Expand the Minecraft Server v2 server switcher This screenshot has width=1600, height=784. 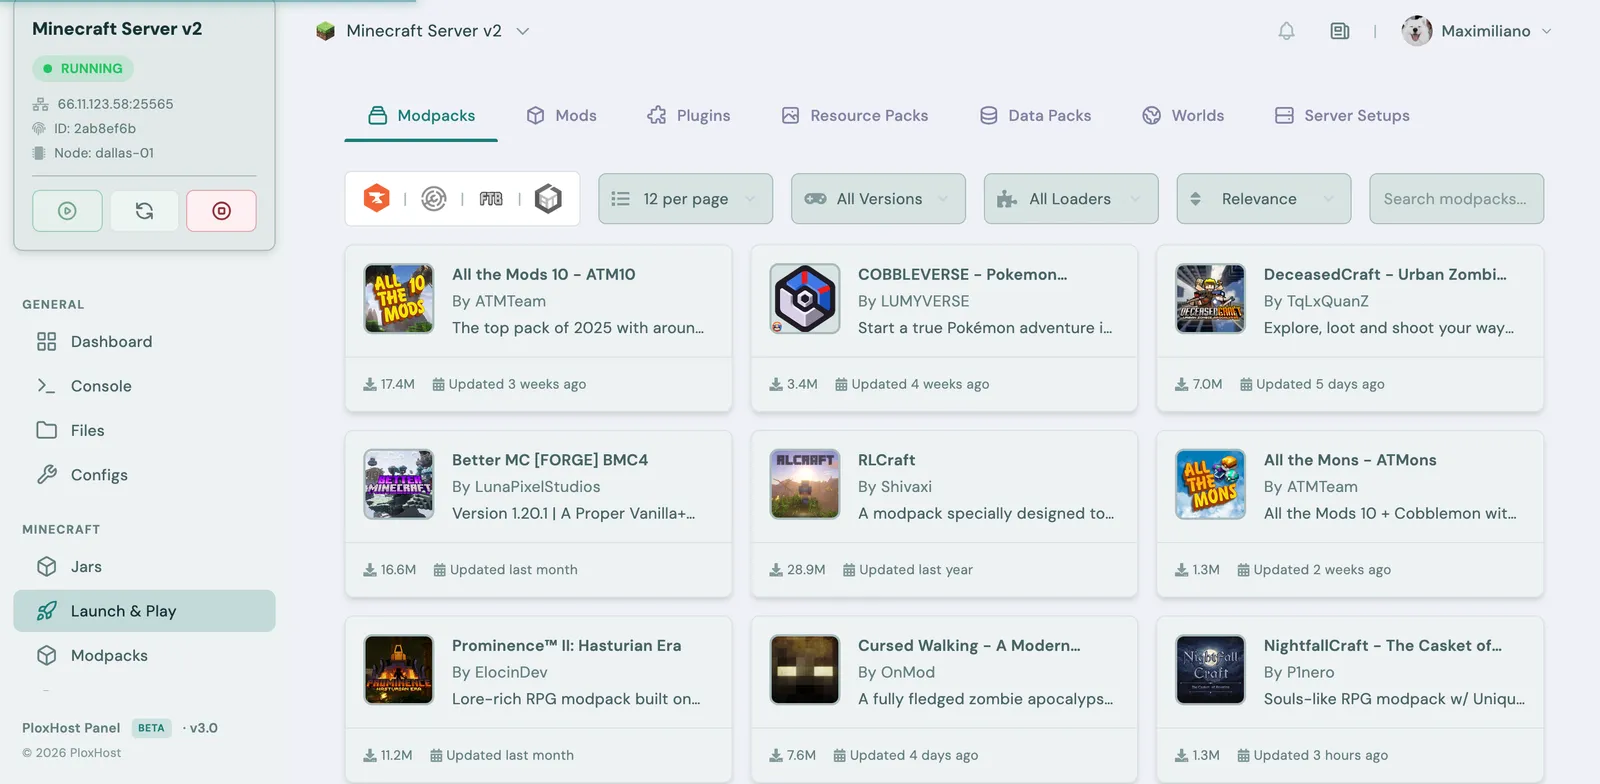[x=523, y=31]
